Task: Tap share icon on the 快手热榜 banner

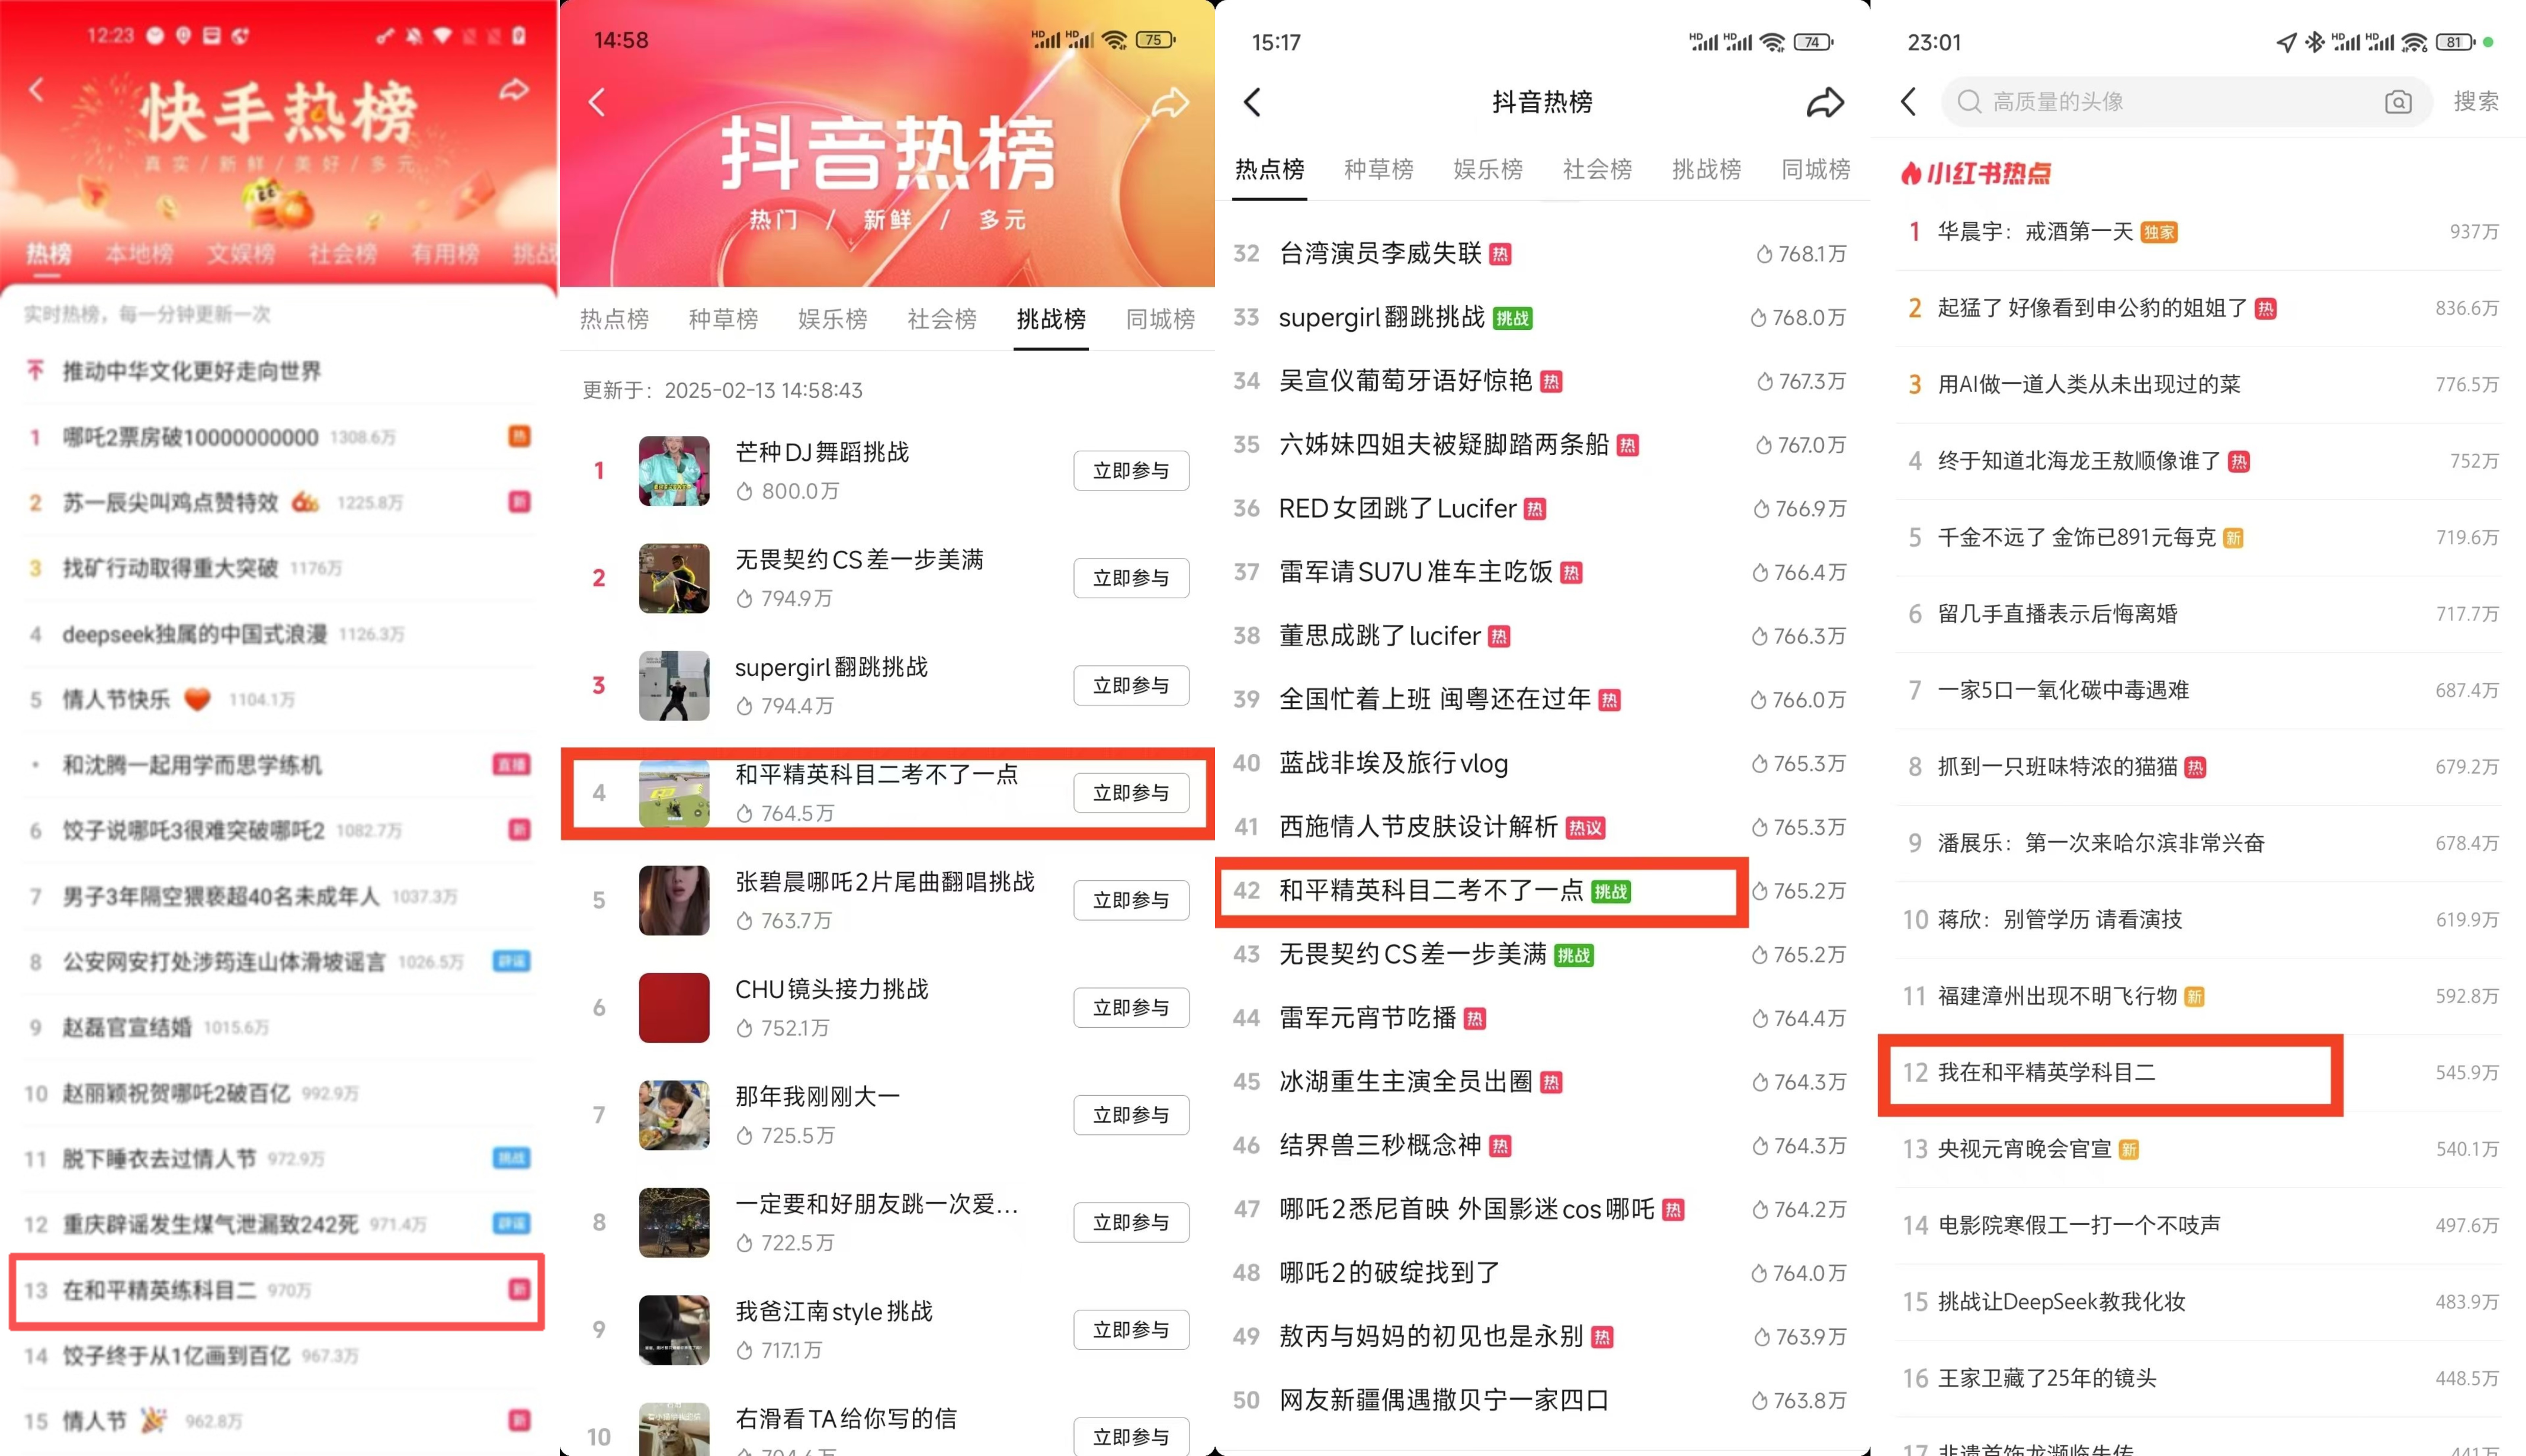Action: coord(514,90)
